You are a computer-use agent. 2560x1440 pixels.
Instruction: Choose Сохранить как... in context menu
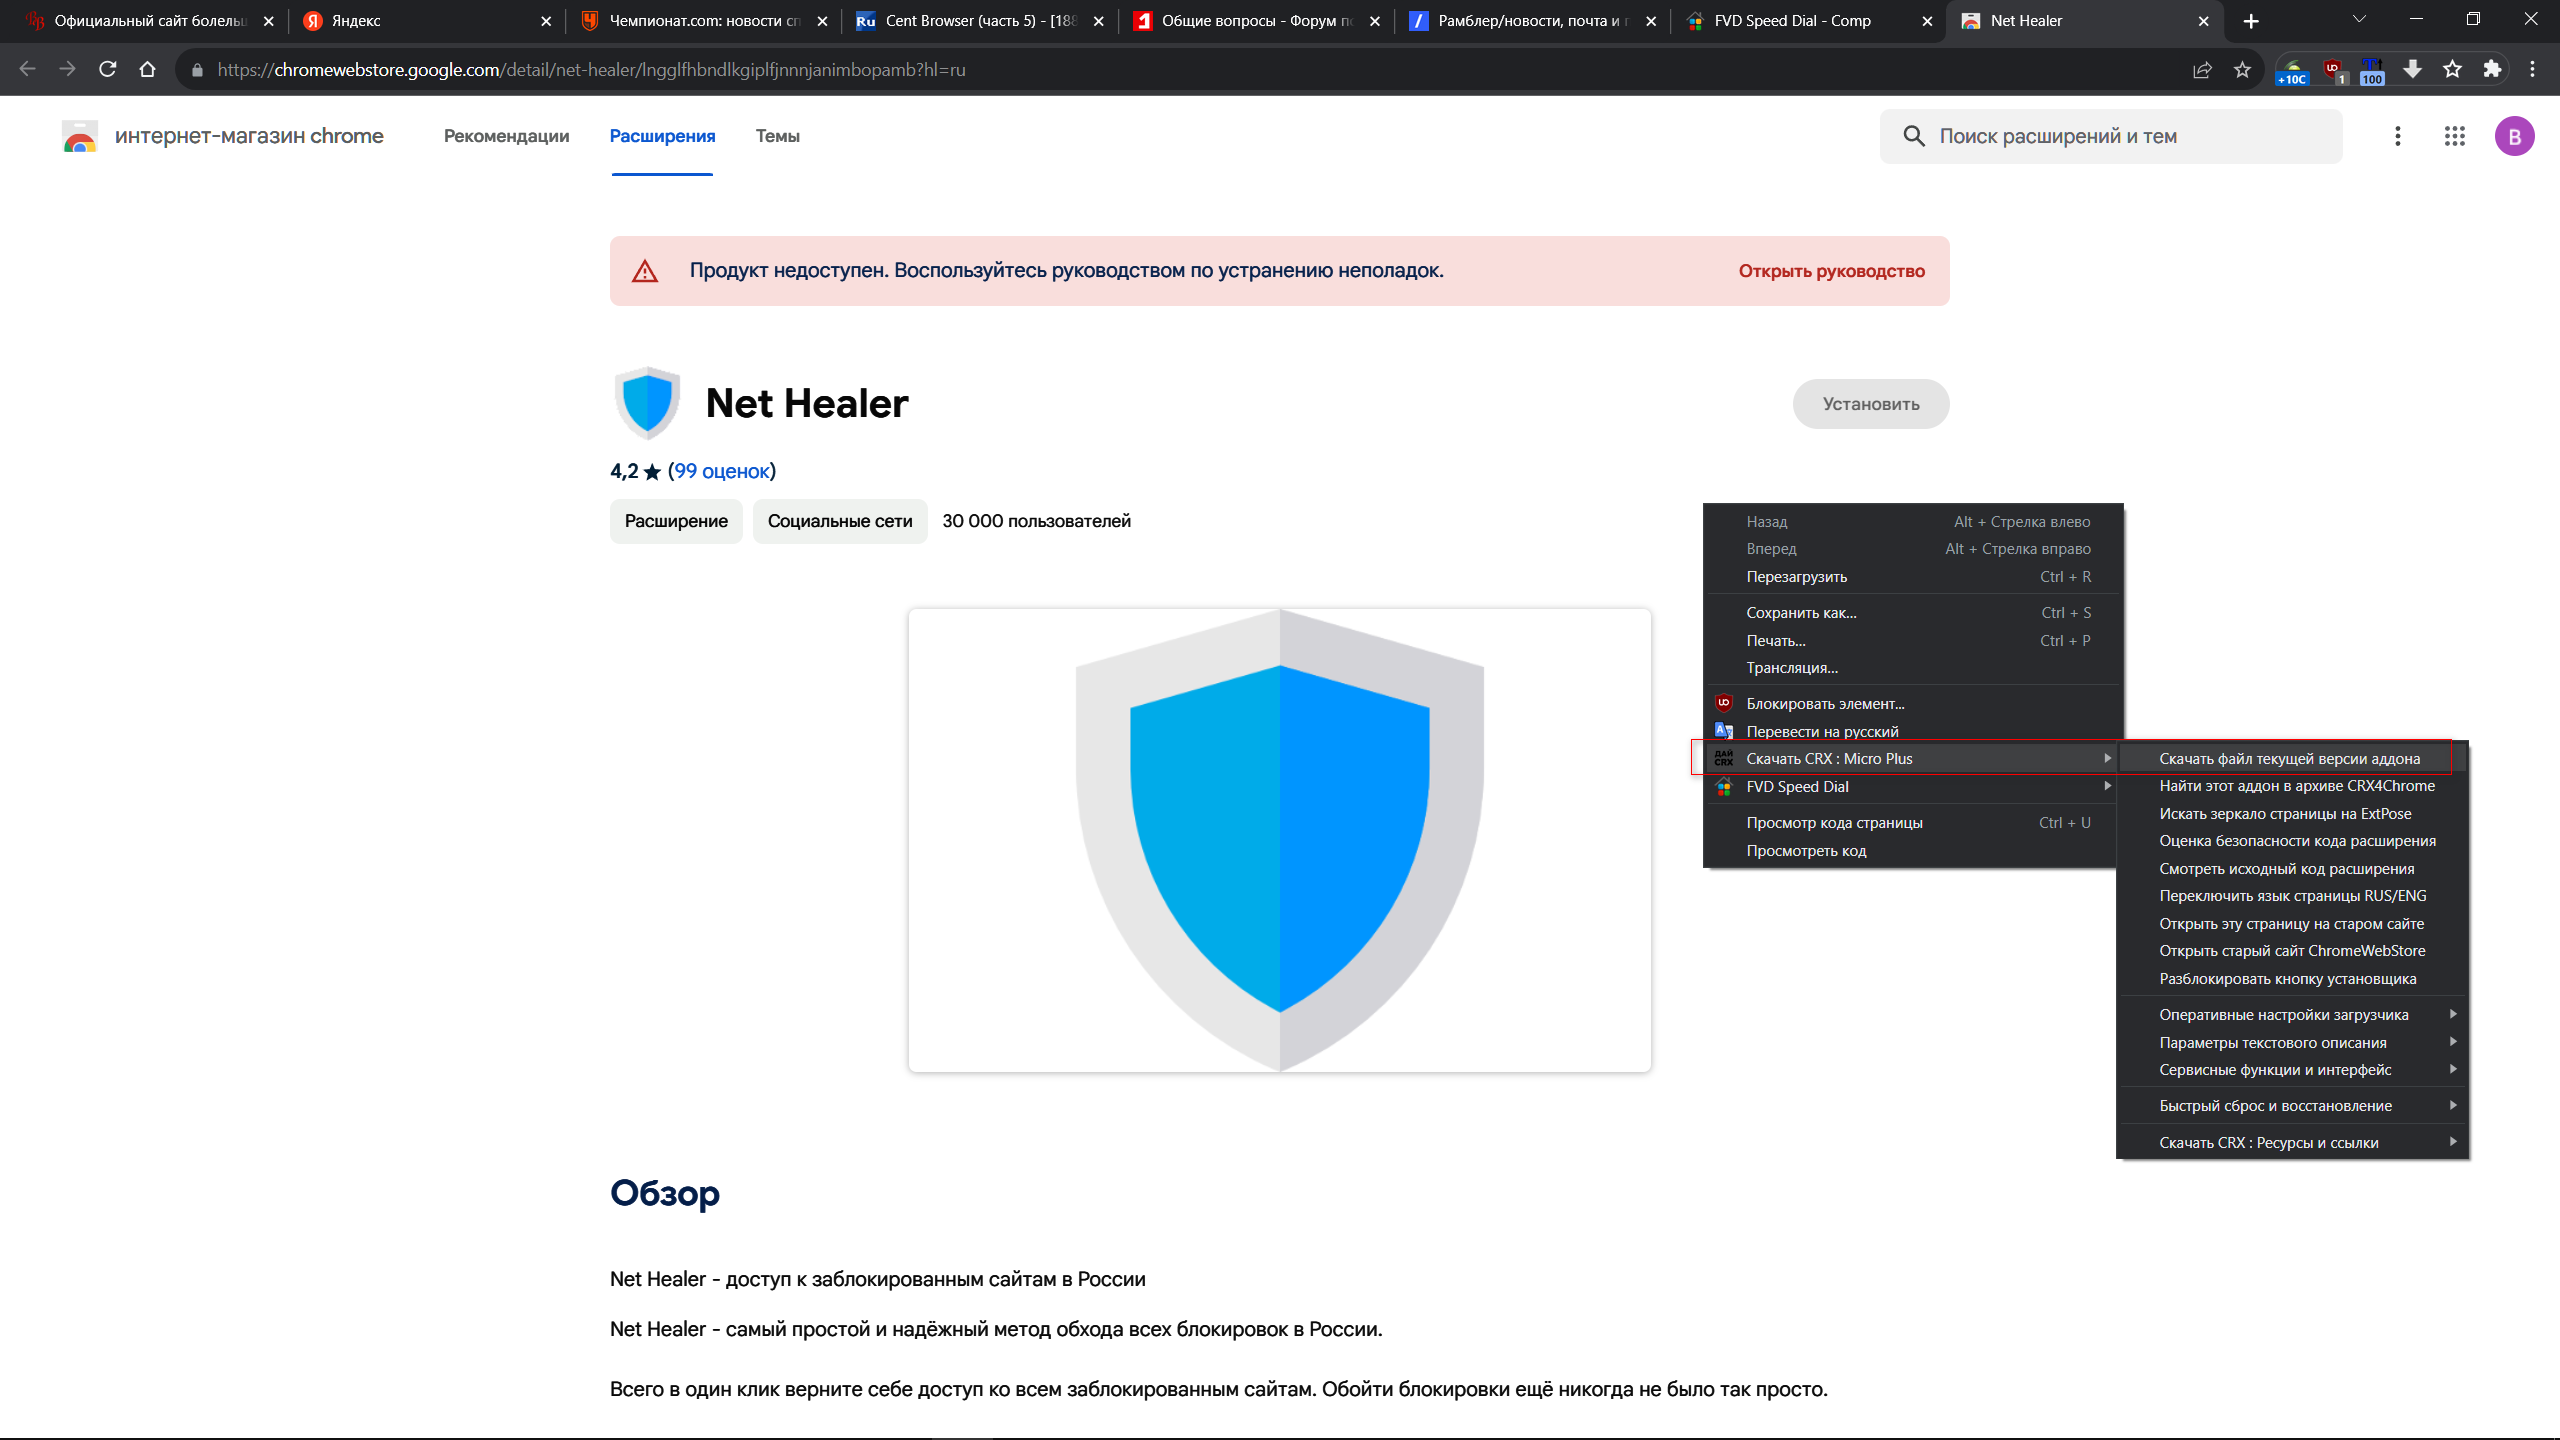coord(1912,613)
